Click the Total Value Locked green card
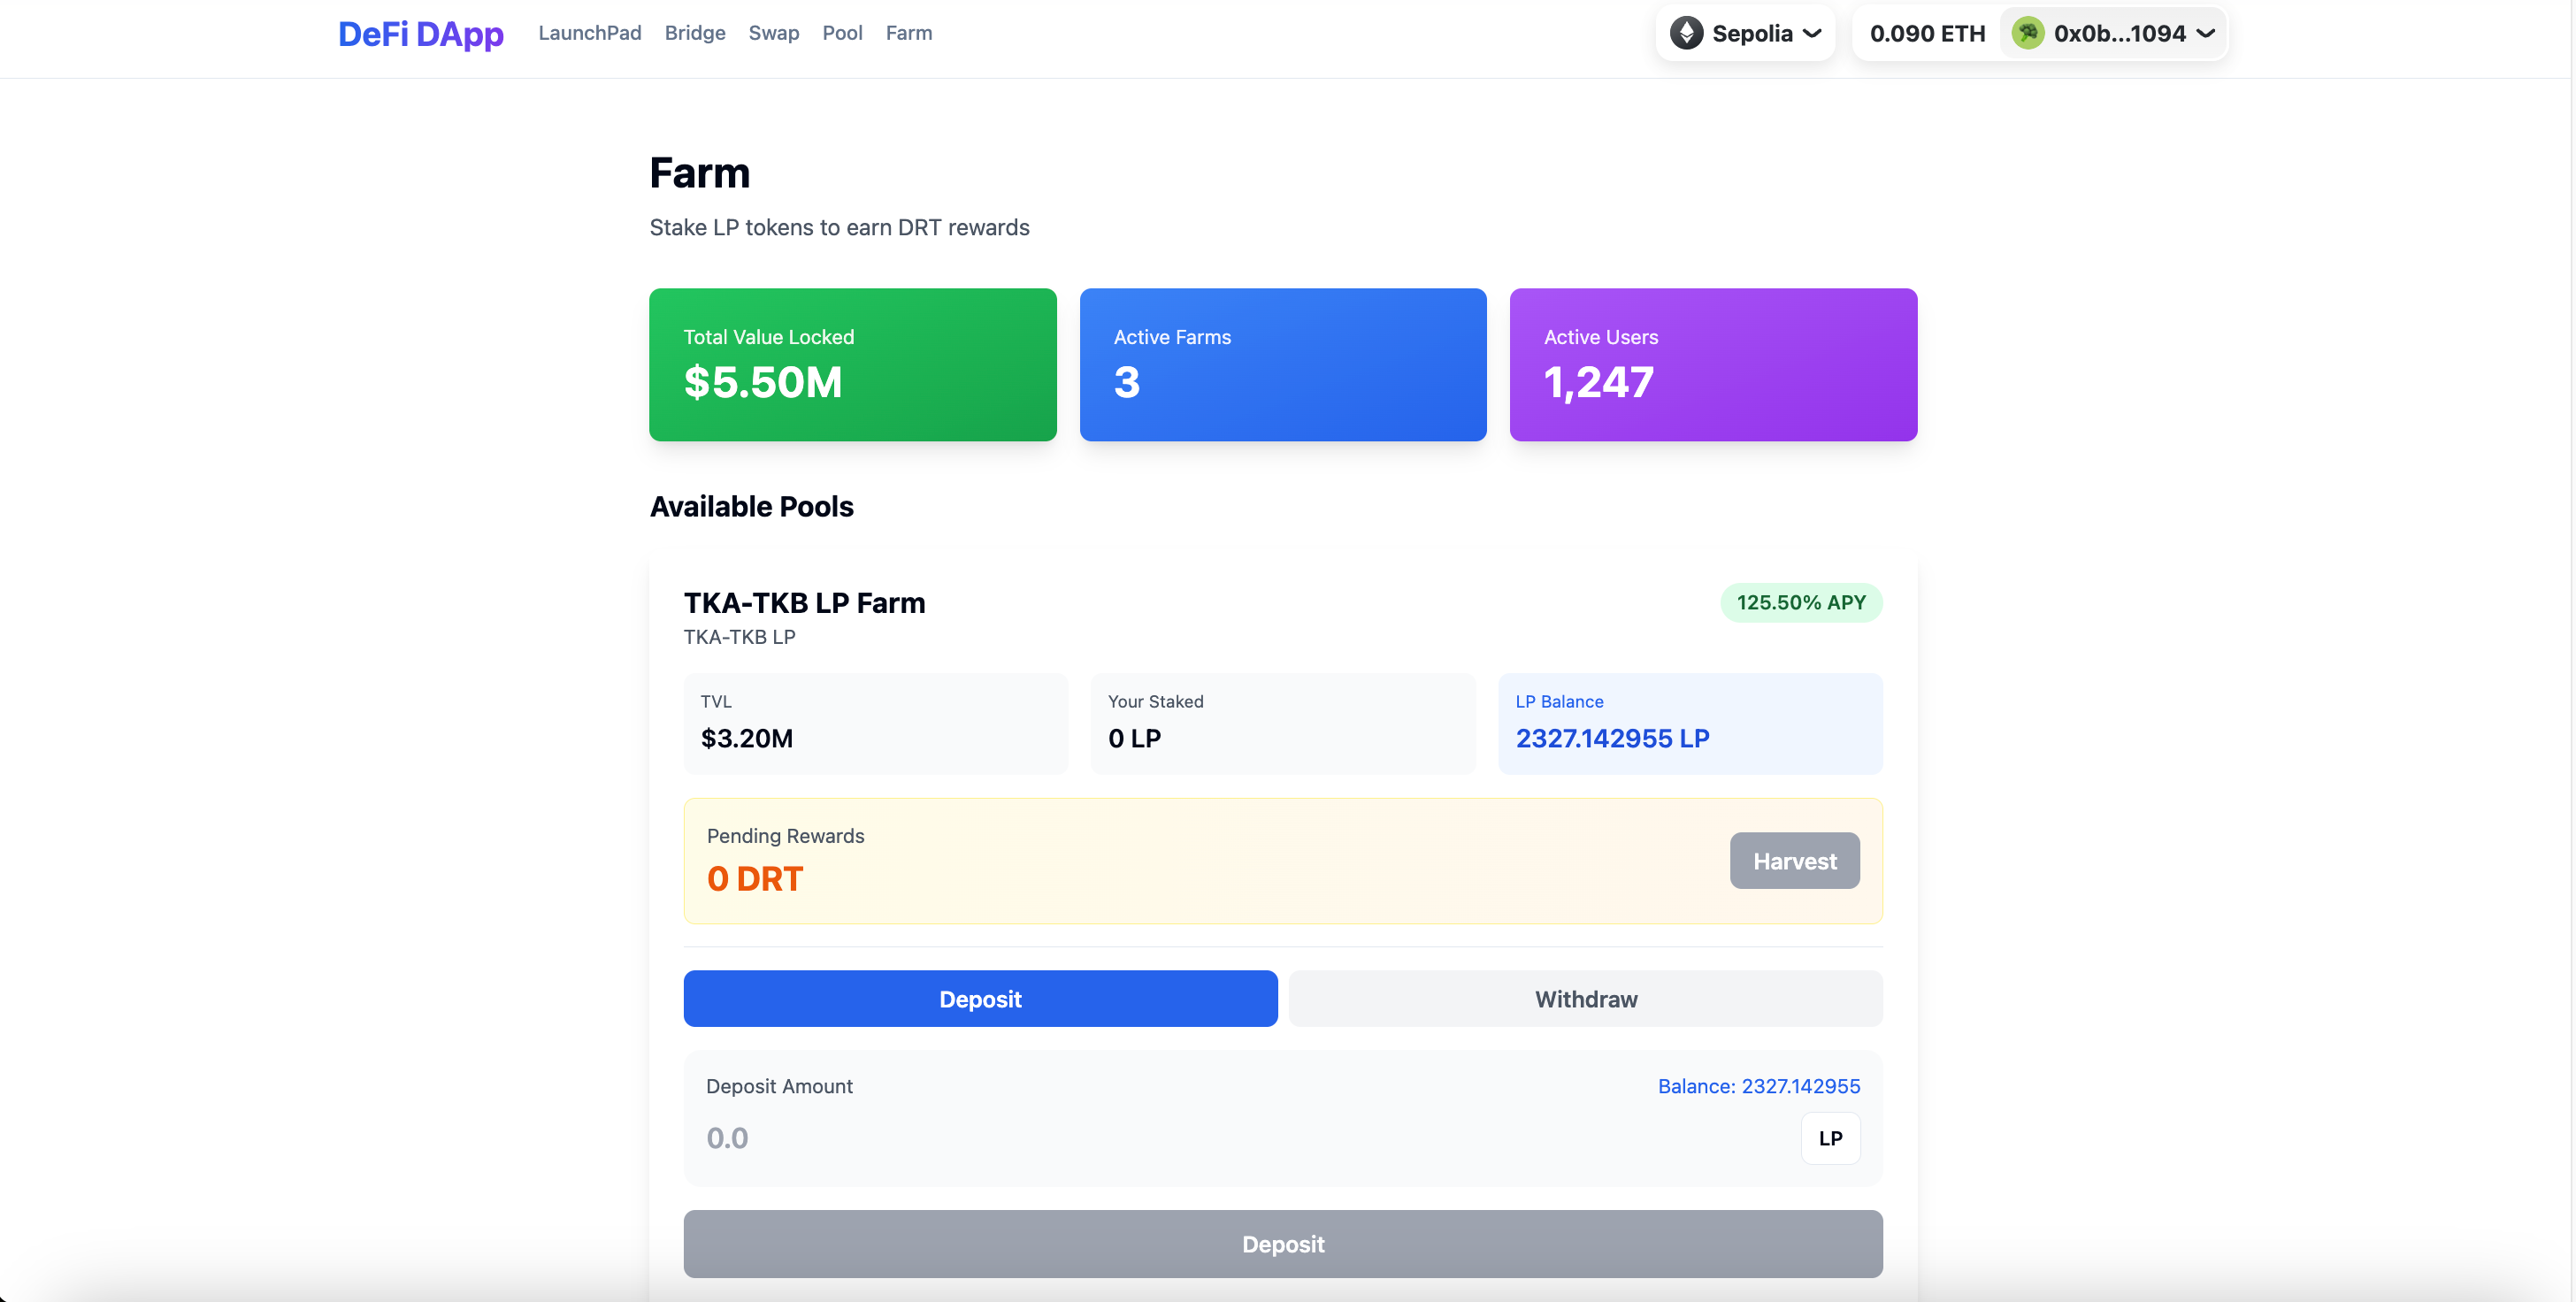Screen dimensions: 2576x1302 pyautogui.click(x=852, y=364)
